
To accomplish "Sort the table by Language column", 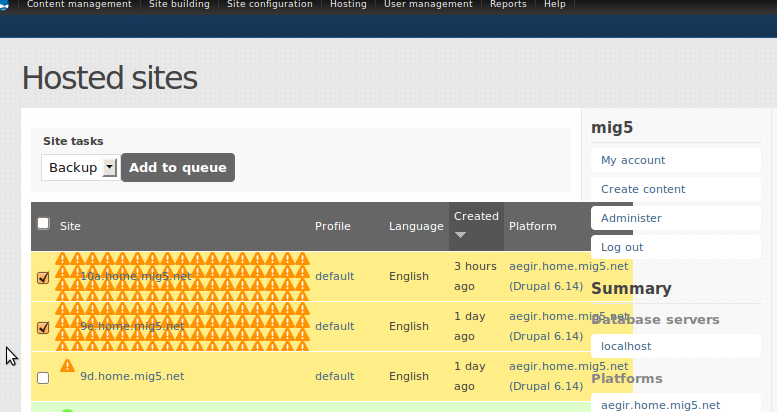I will point(416,226).
